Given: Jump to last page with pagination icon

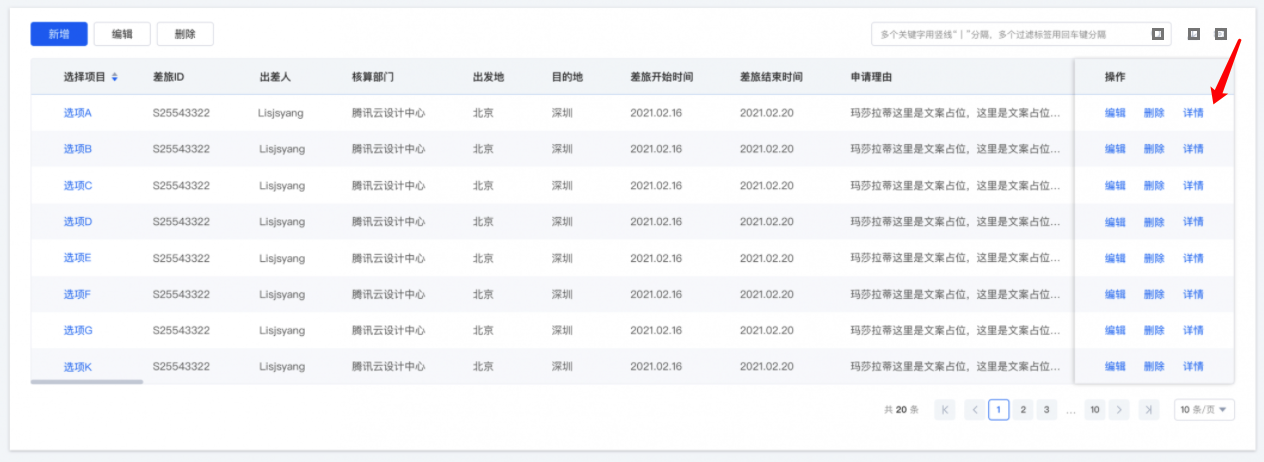Looking at the screenshot, I should click(1149, 410).
